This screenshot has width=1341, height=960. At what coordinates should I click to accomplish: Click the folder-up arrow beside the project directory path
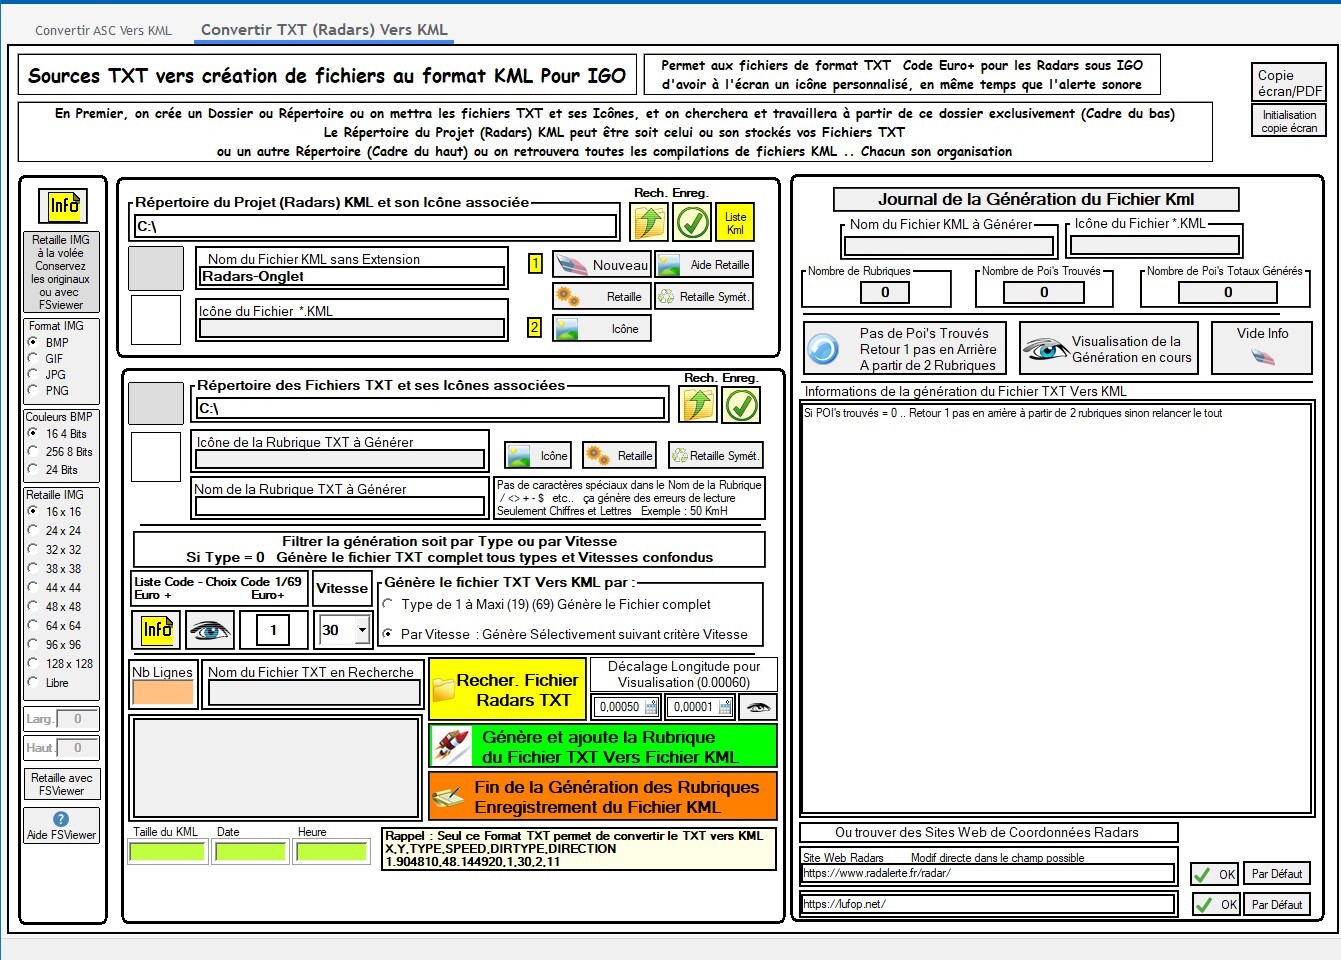click(649, 221)
